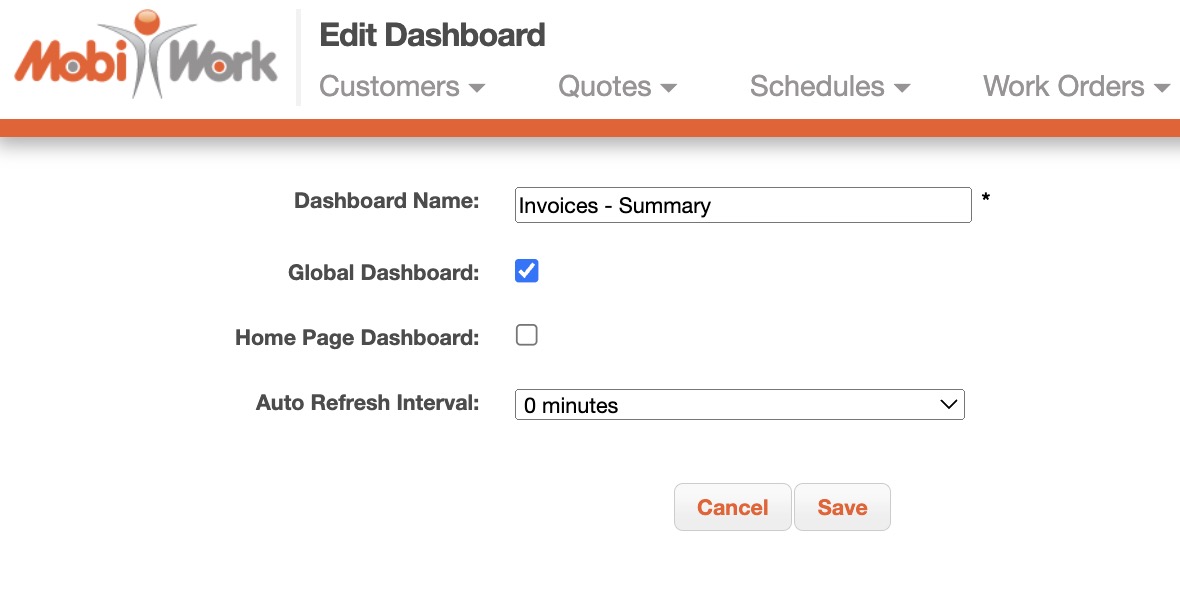Viewport: 1180px width, 596px height.
Task: Open the Quotes menu
Action: (605, 87)
